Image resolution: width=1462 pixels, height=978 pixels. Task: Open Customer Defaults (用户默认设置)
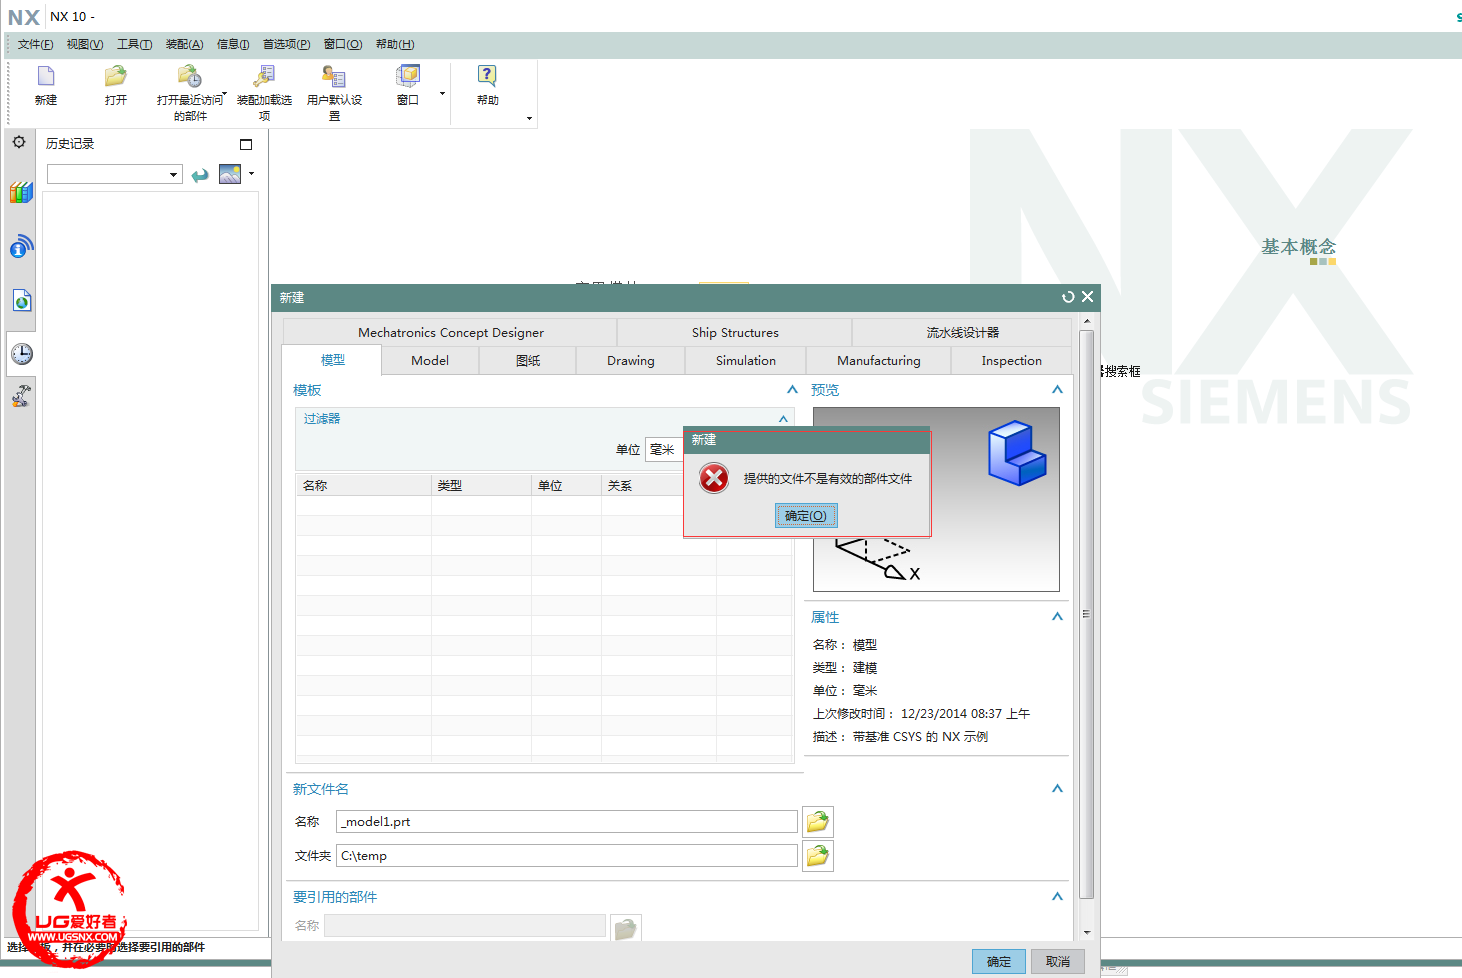click(334, 77)
